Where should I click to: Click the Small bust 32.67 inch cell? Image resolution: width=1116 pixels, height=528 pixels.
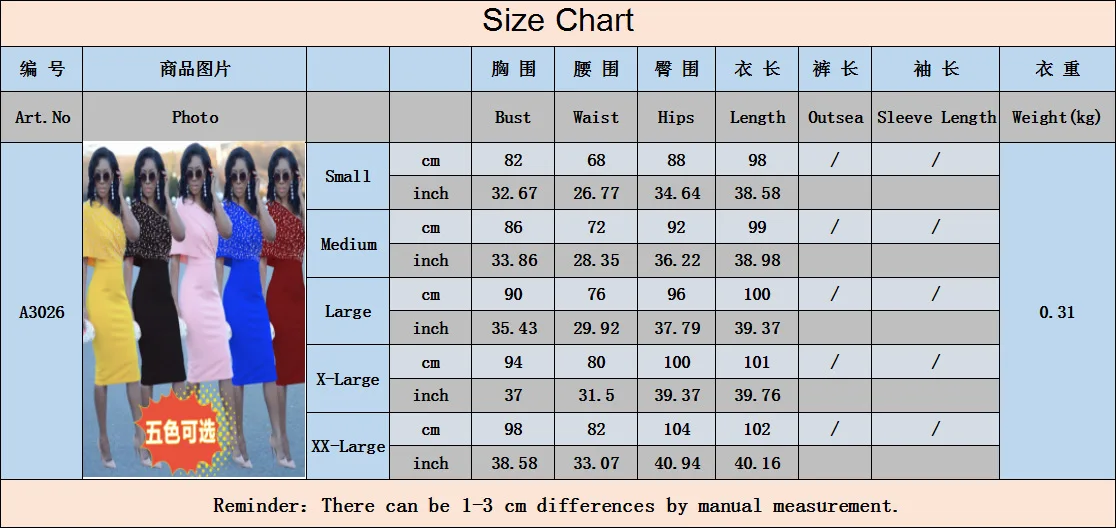coord(512,193)
